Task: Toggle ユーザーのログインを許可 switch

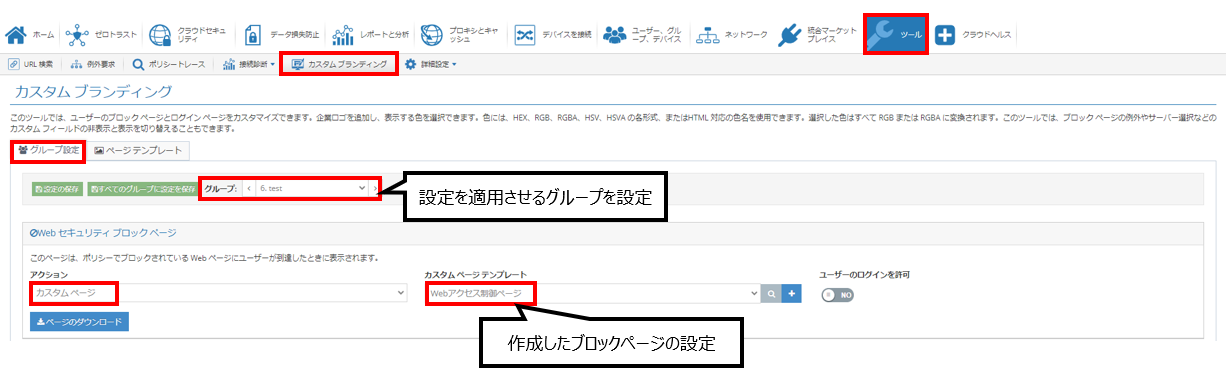Action: 837,295
